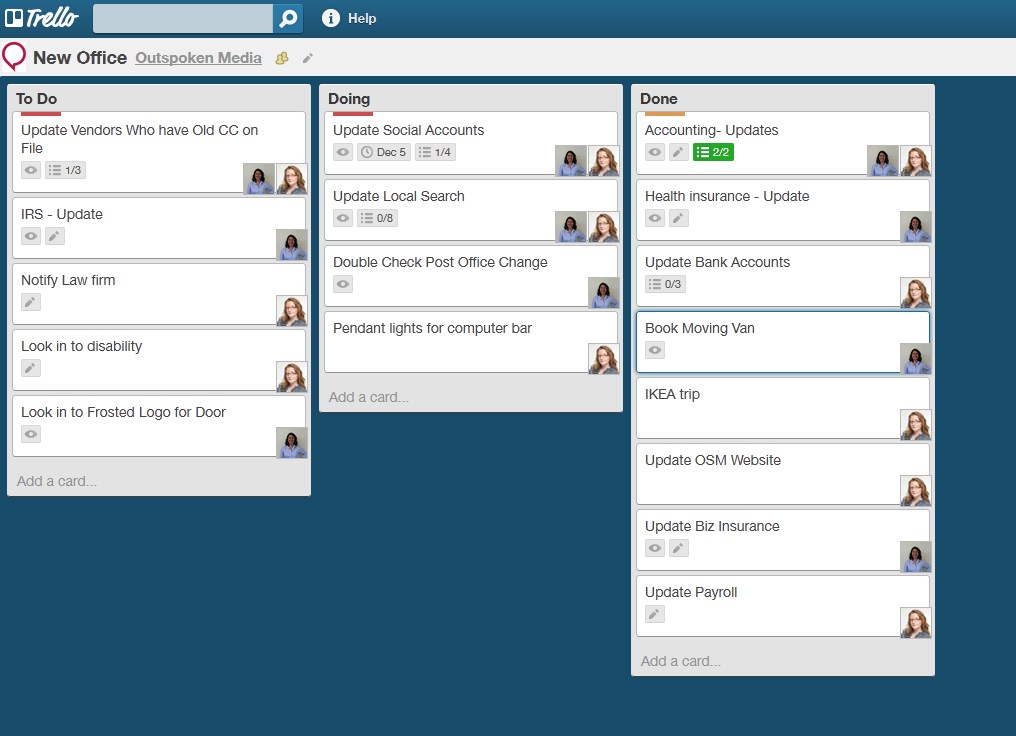Click the eye badge on Update Biz Insurance
The height and width of the screenshot is (736, 1016).
(x=655, y=548)
